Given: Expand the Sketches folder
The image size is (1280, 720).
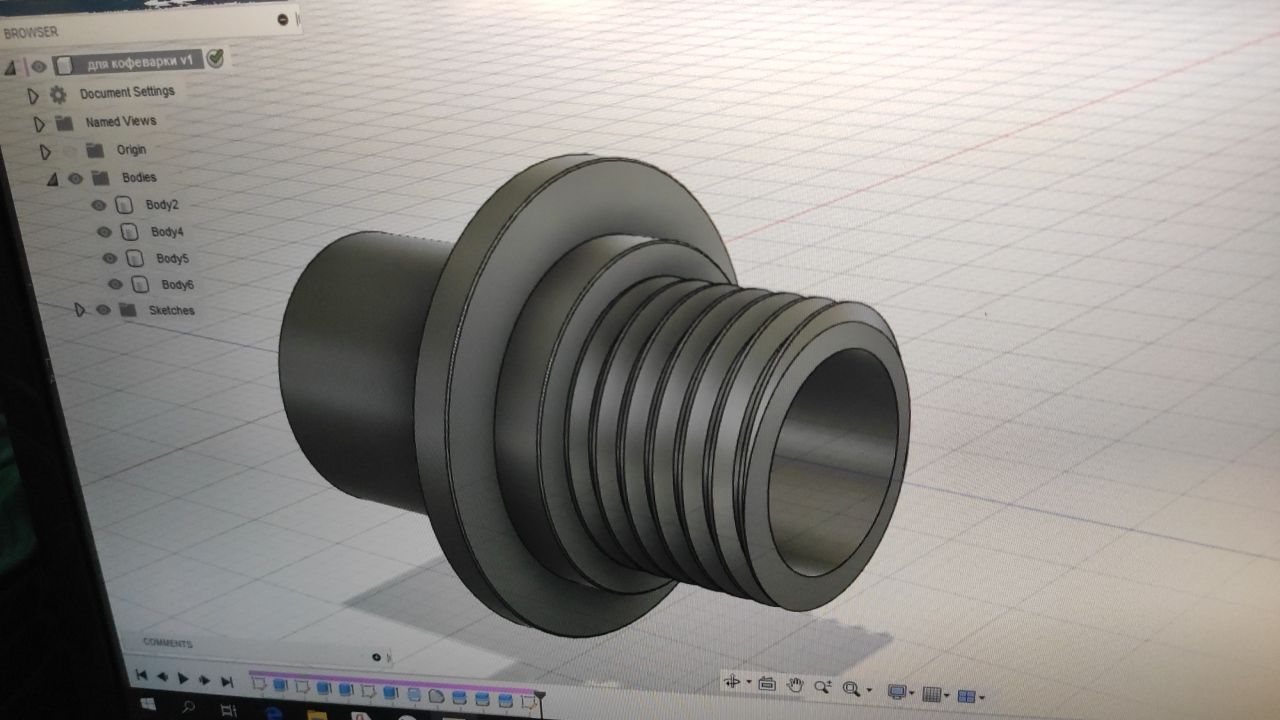Looking at the screenshot, I should tap(80, 310).
